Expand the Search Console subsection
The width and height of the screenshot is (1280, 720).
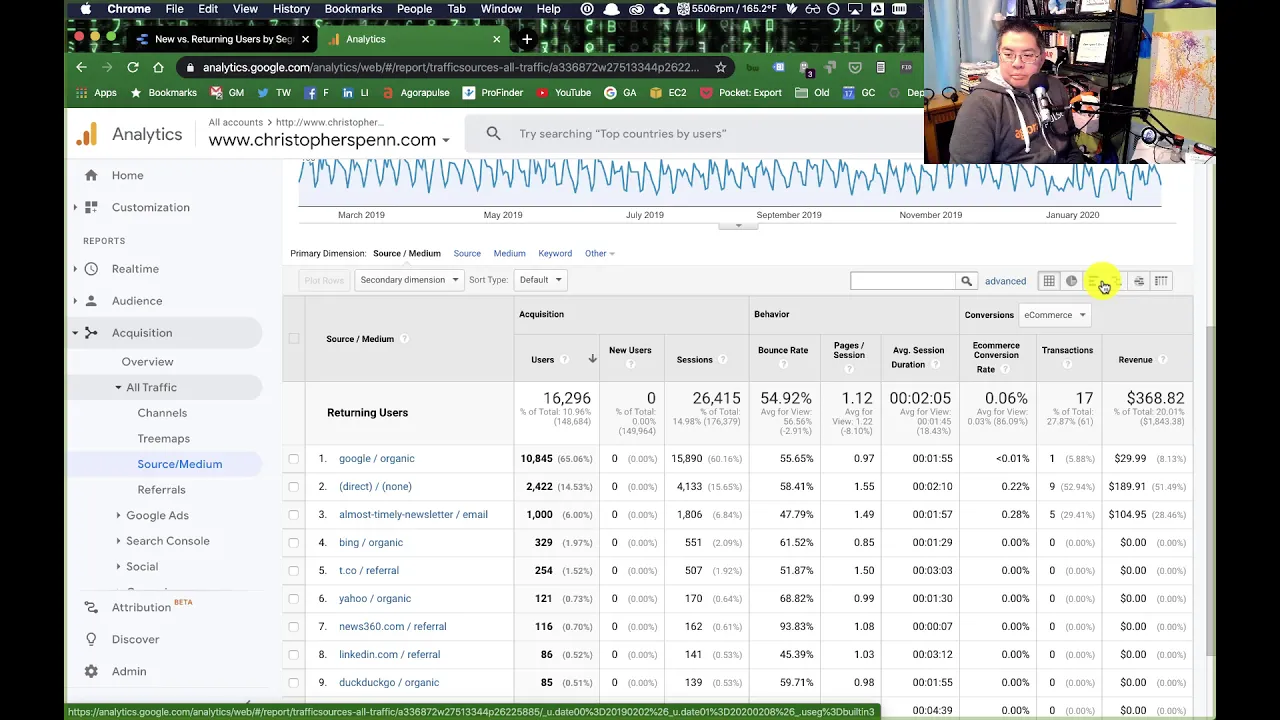click(x=118, y=541)
